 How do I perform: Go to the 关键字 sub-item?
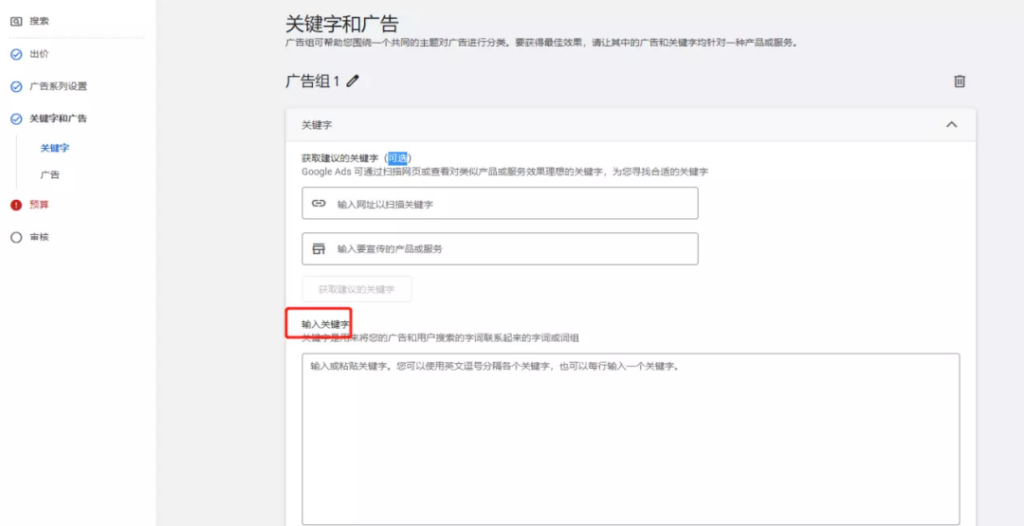54,148
